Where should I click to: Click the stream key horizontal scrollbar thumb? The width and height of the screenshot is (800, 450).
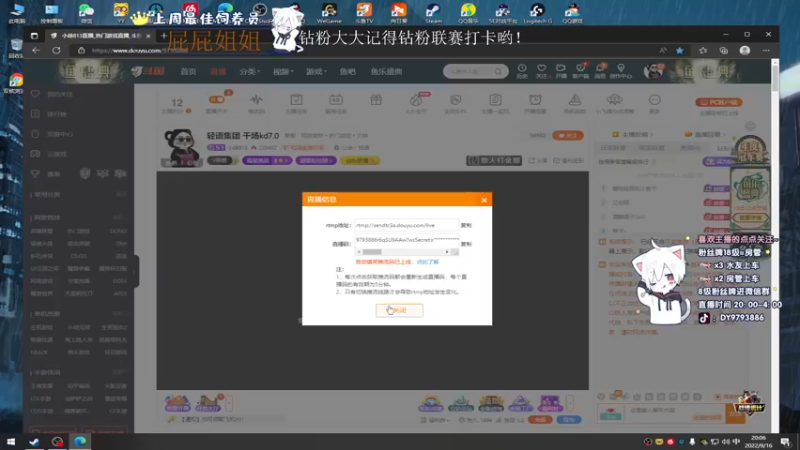372,252
